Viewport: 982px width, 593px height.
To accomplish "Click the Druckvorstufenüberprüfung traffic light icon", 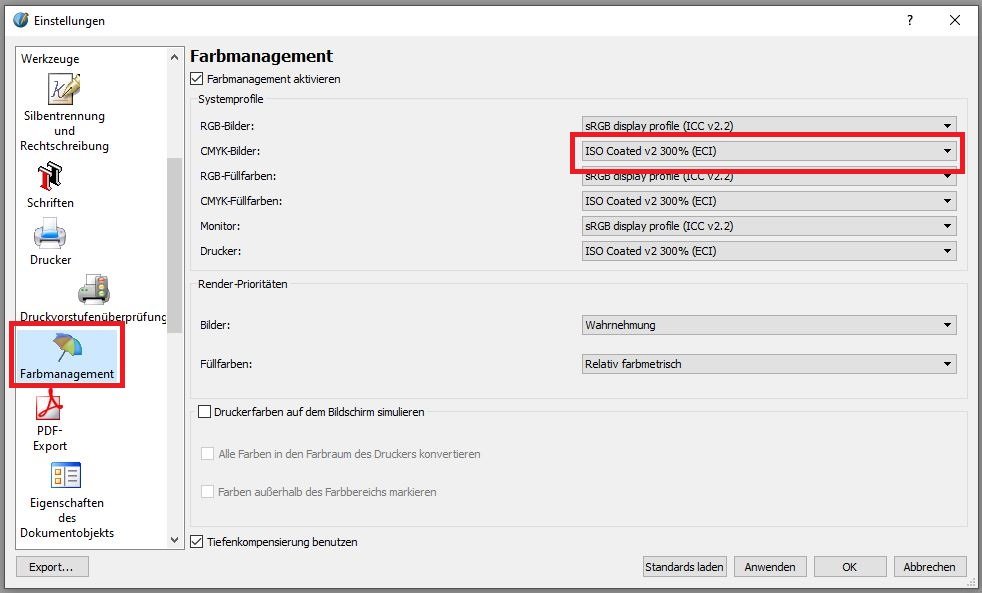I will coord(93,291).
